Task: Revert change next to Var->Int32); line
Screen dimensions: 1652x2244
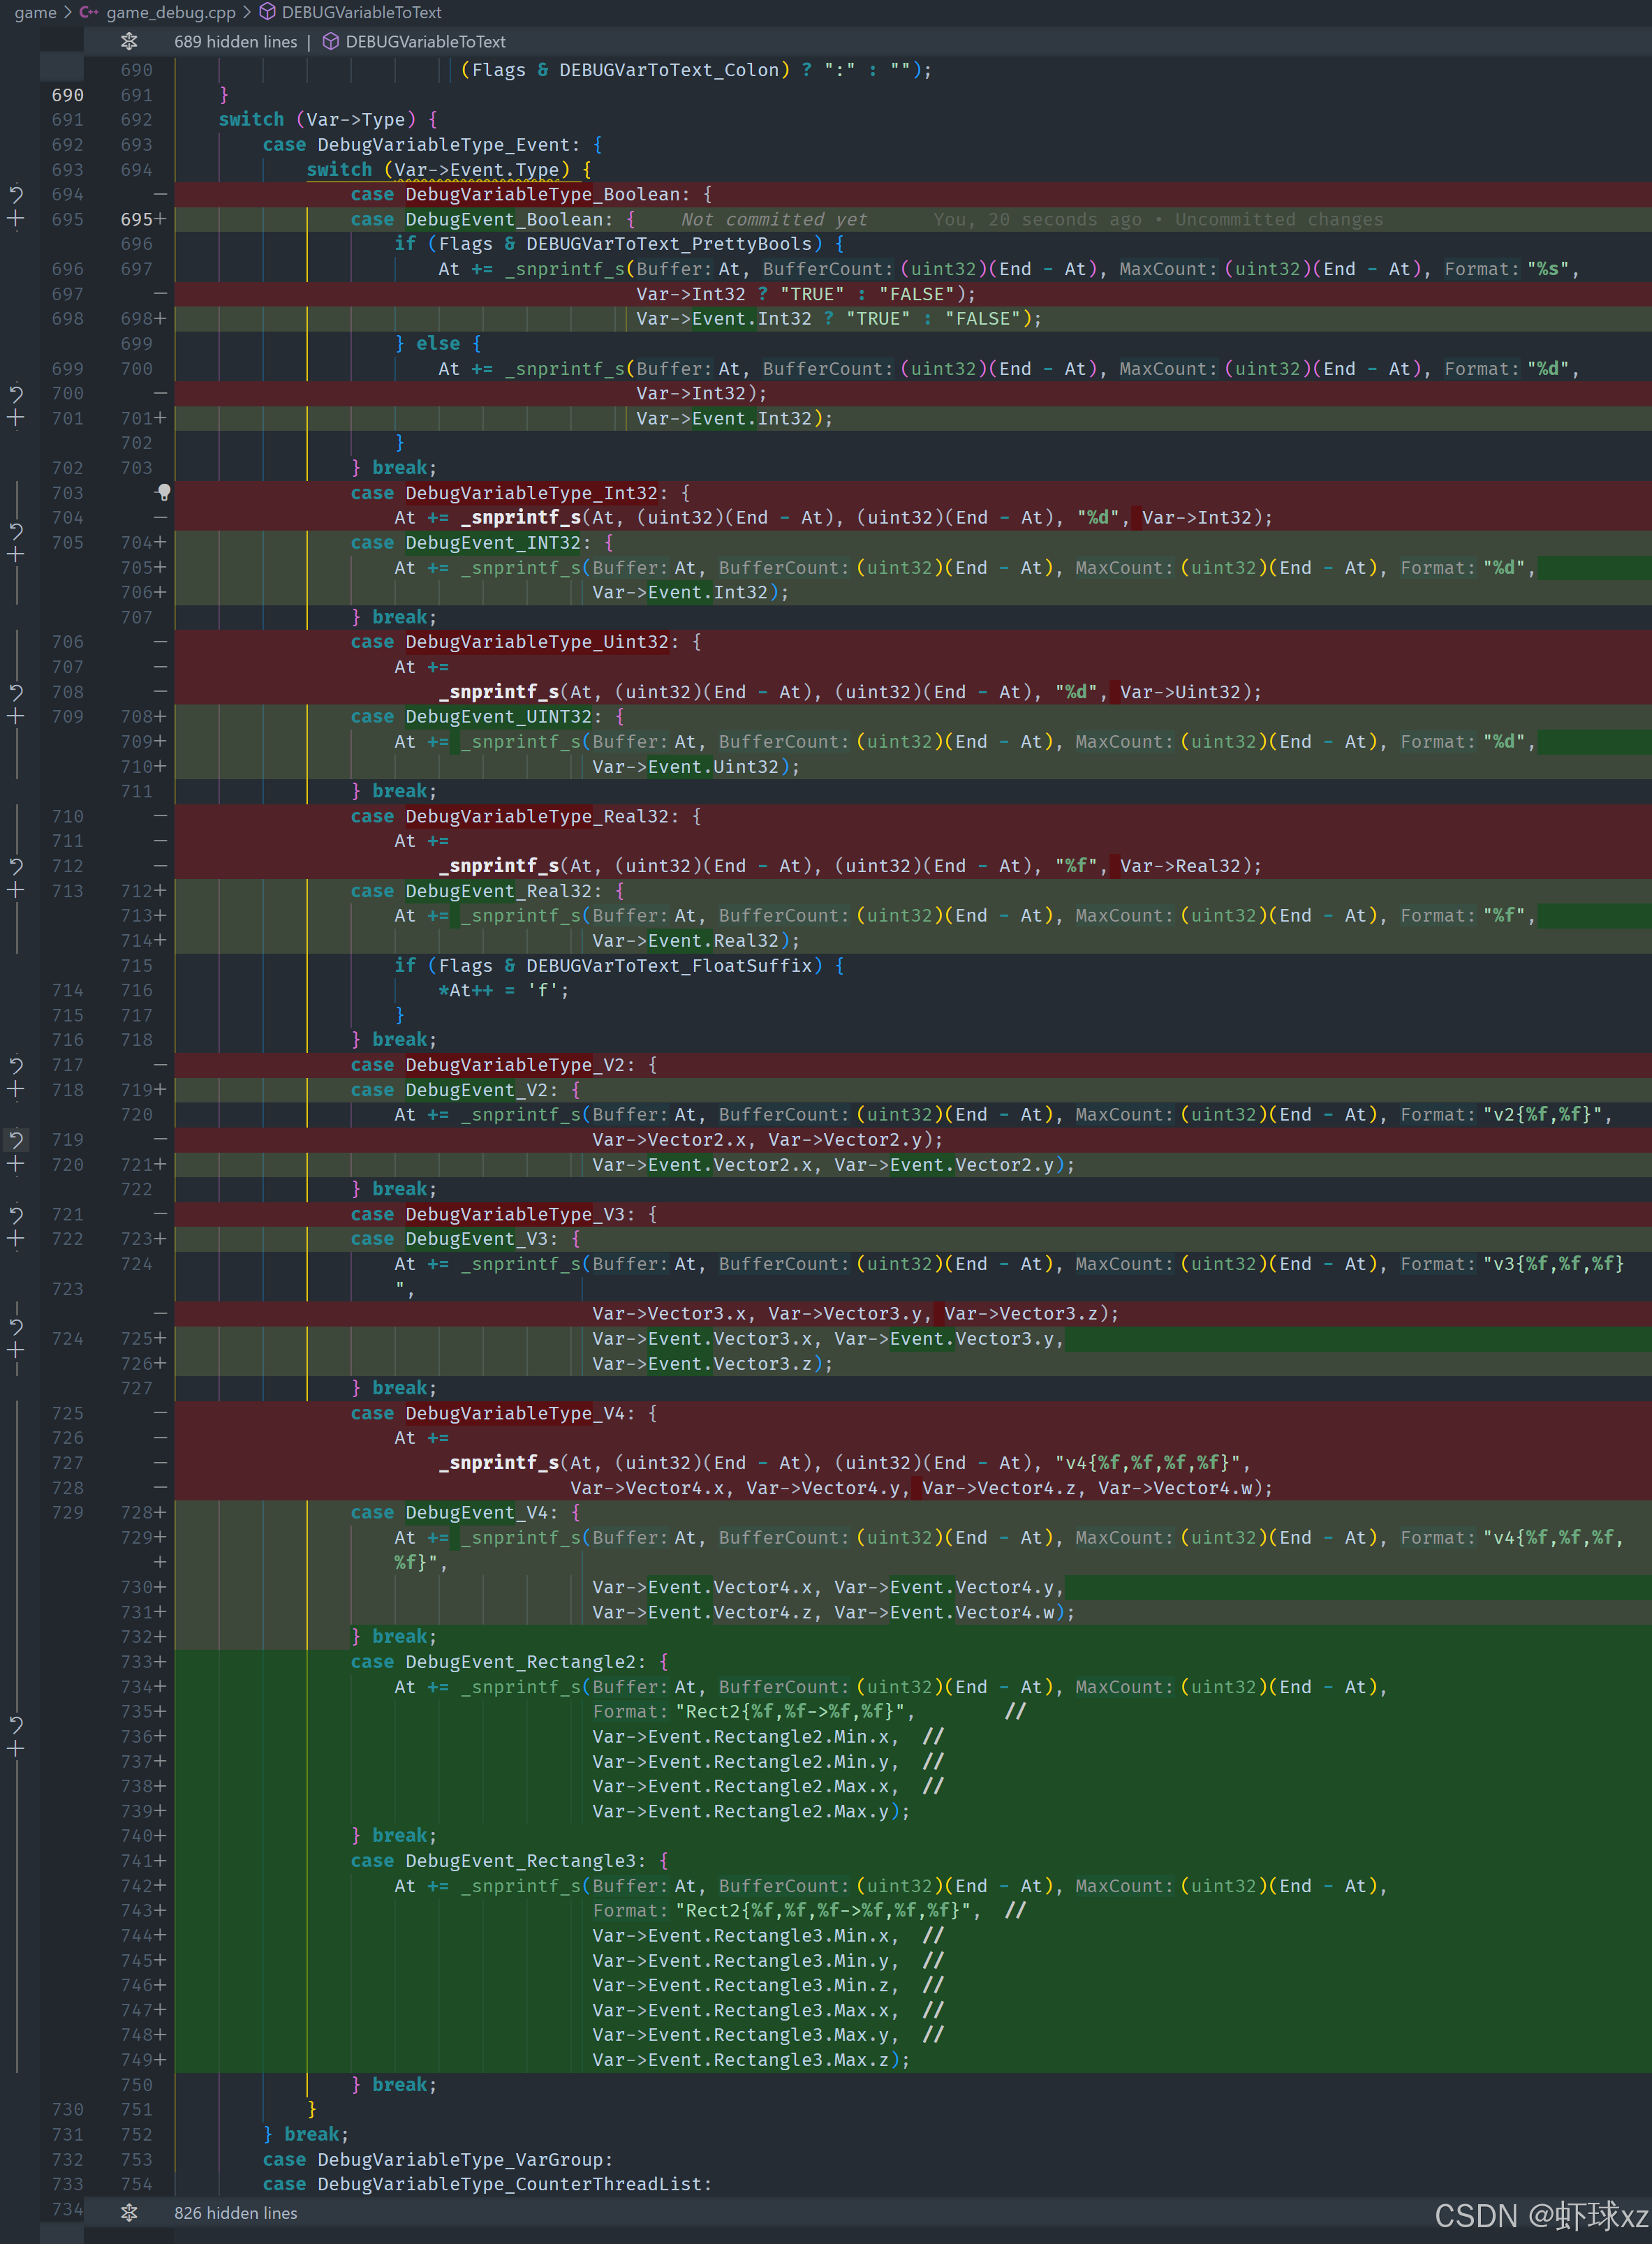Action: pyautogui.click(x=16, y=393)
